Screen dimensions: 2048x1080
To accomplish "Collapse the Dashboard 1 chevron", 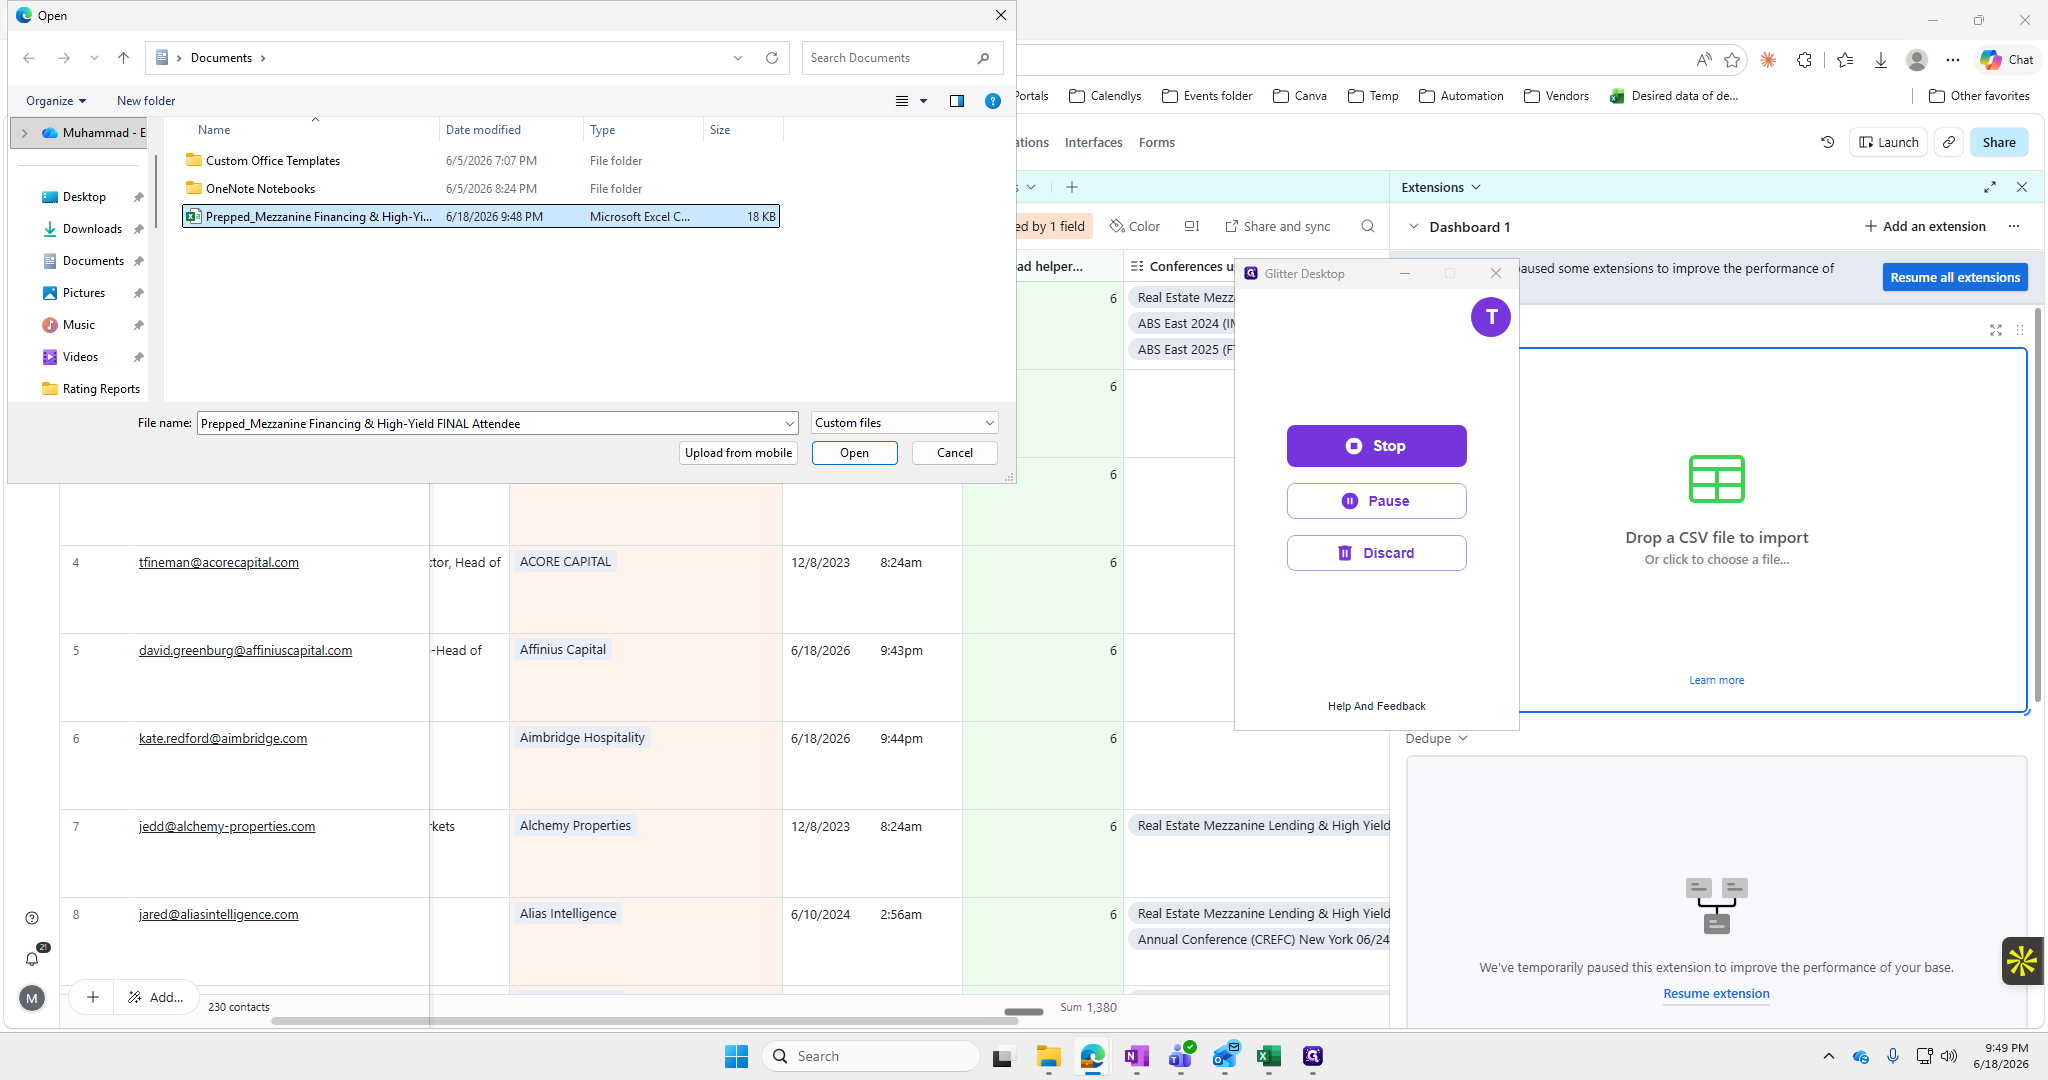I will 1414,227.
